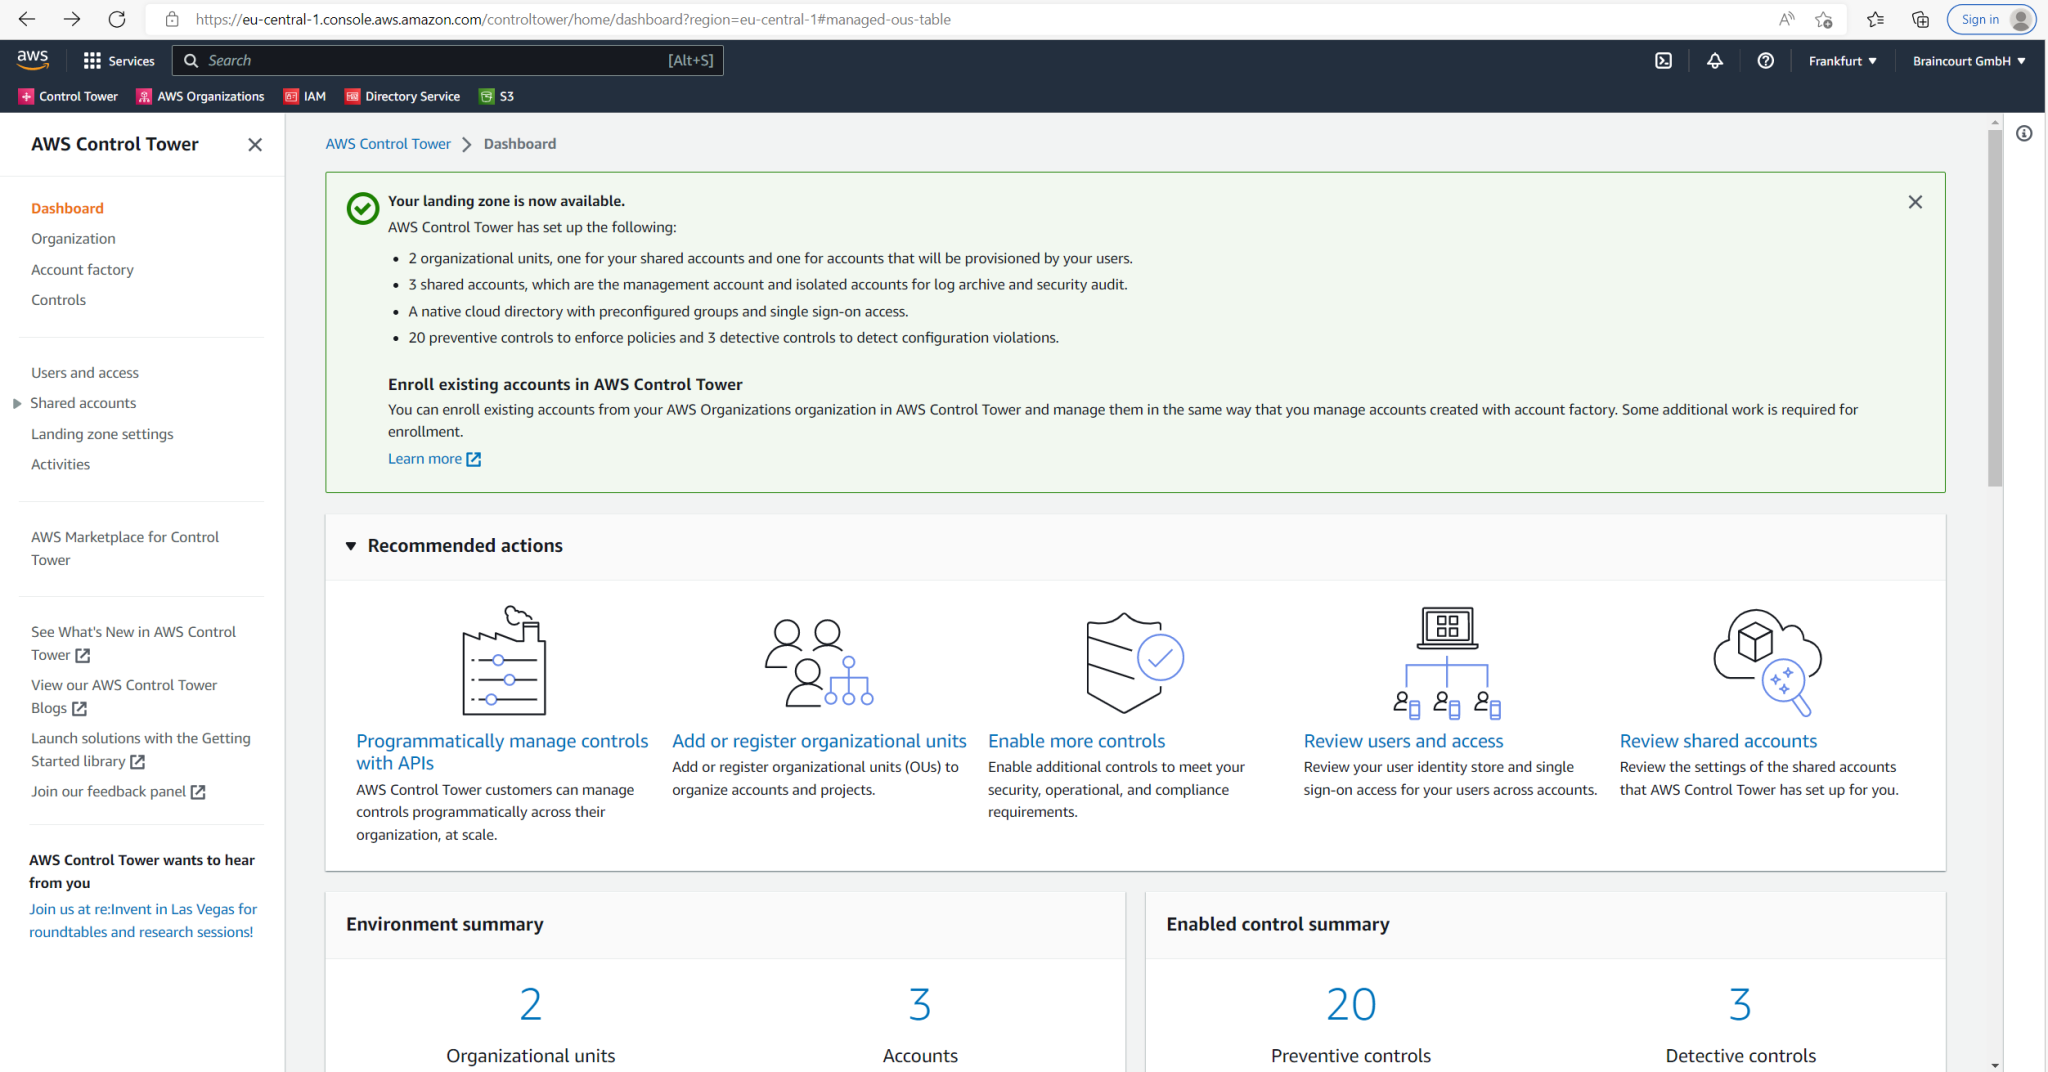
Task: Open Programmatically manage controls with APIs link
Action: click(502, 752)
